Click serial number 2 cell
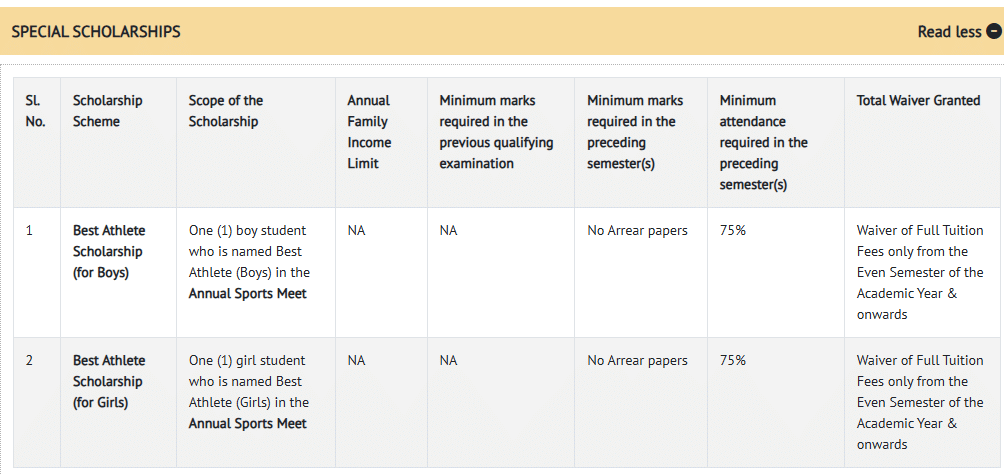 30,361
